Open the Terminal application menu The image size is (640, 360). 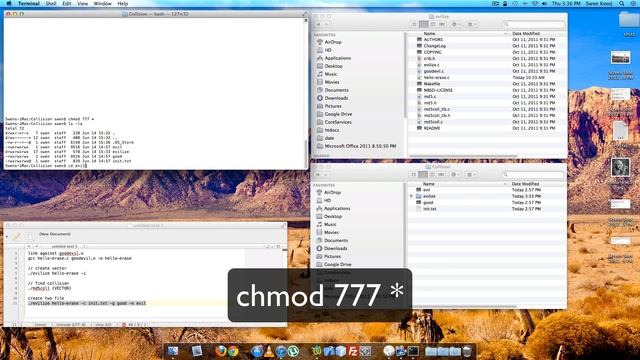pos(29,3)
